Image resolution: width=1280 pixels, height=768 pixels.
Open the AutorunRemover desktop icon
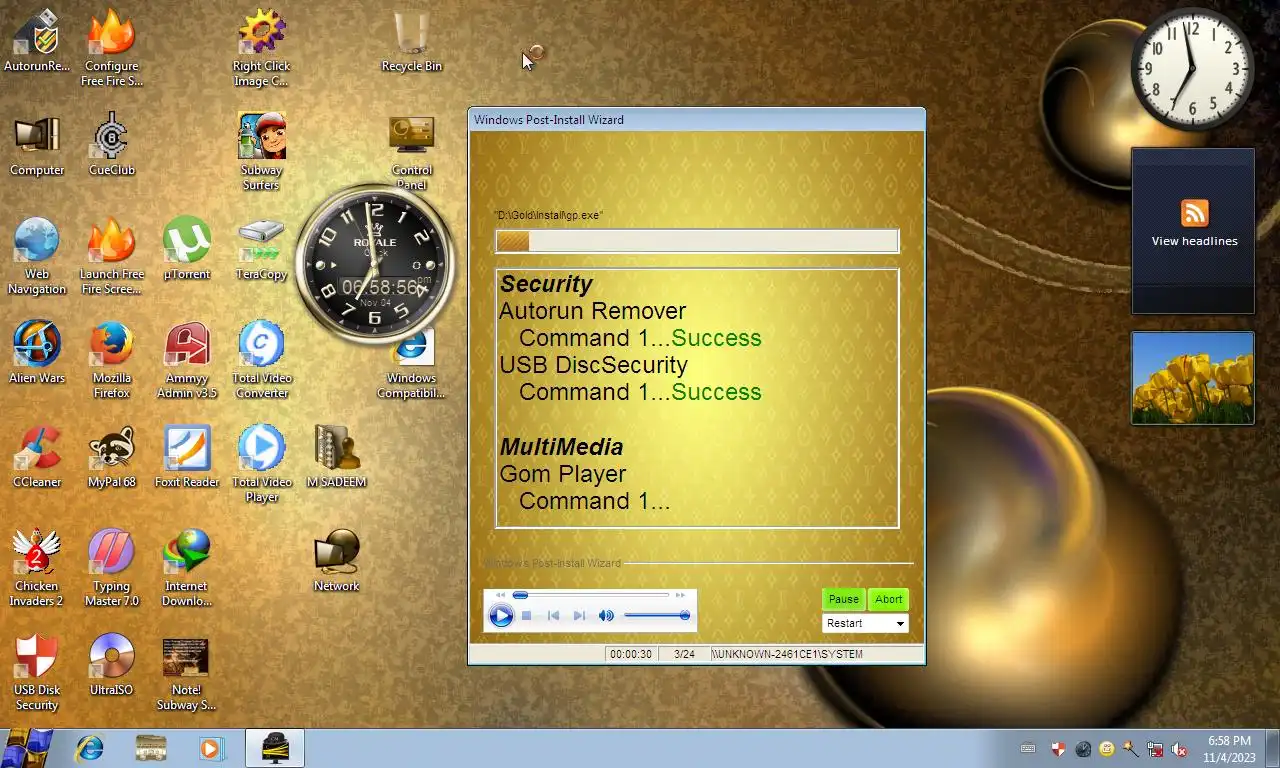point(37,42)
